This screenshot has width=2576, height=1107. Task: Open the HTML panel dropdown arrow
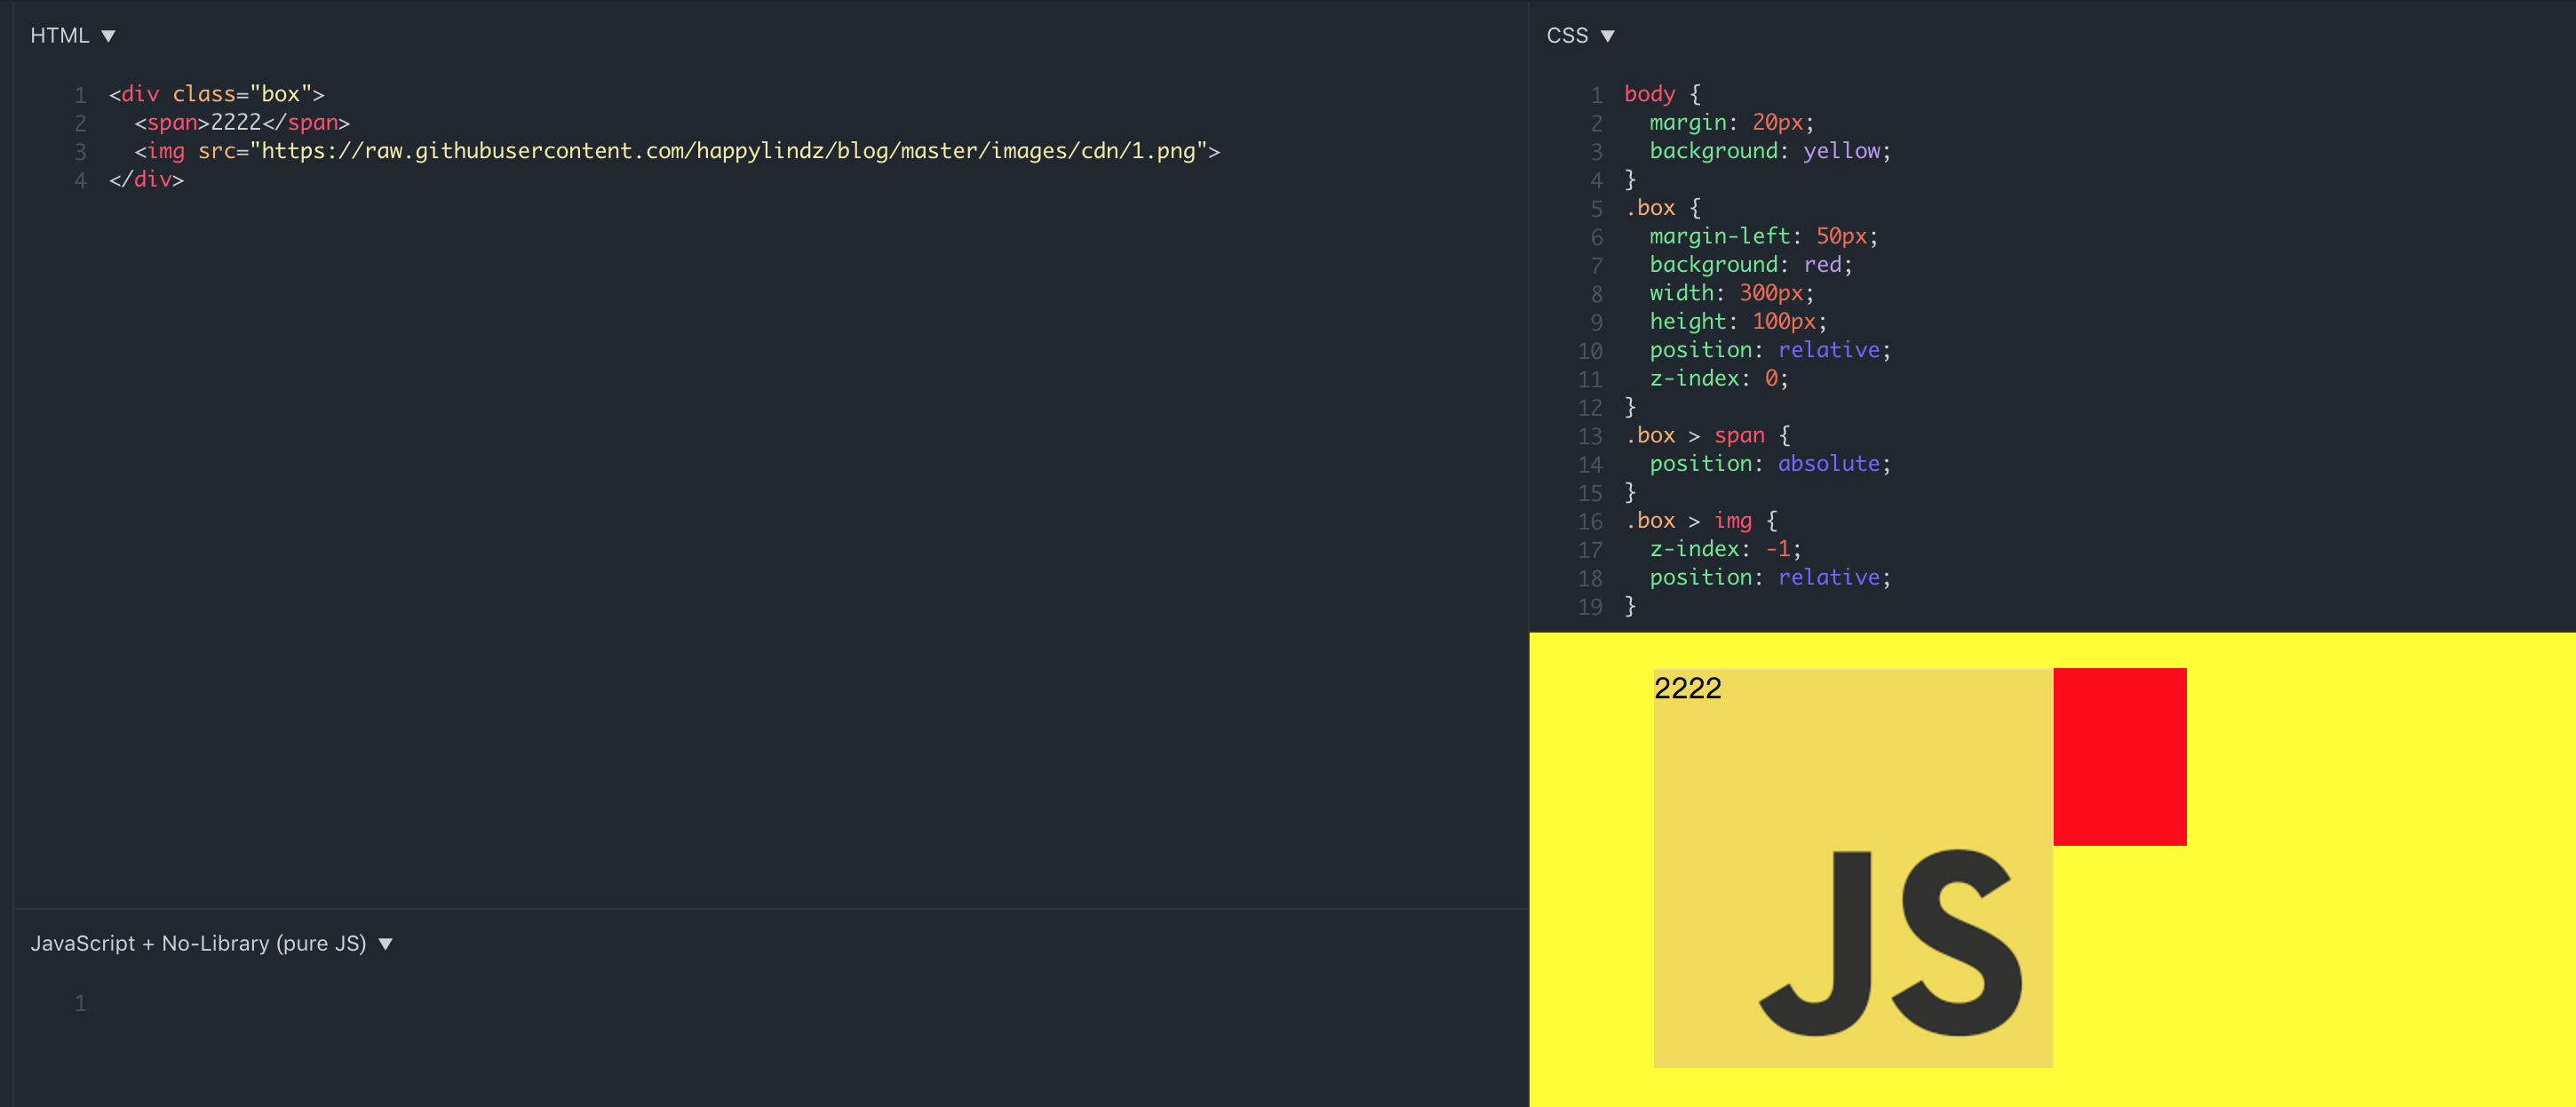pos(108,36)
